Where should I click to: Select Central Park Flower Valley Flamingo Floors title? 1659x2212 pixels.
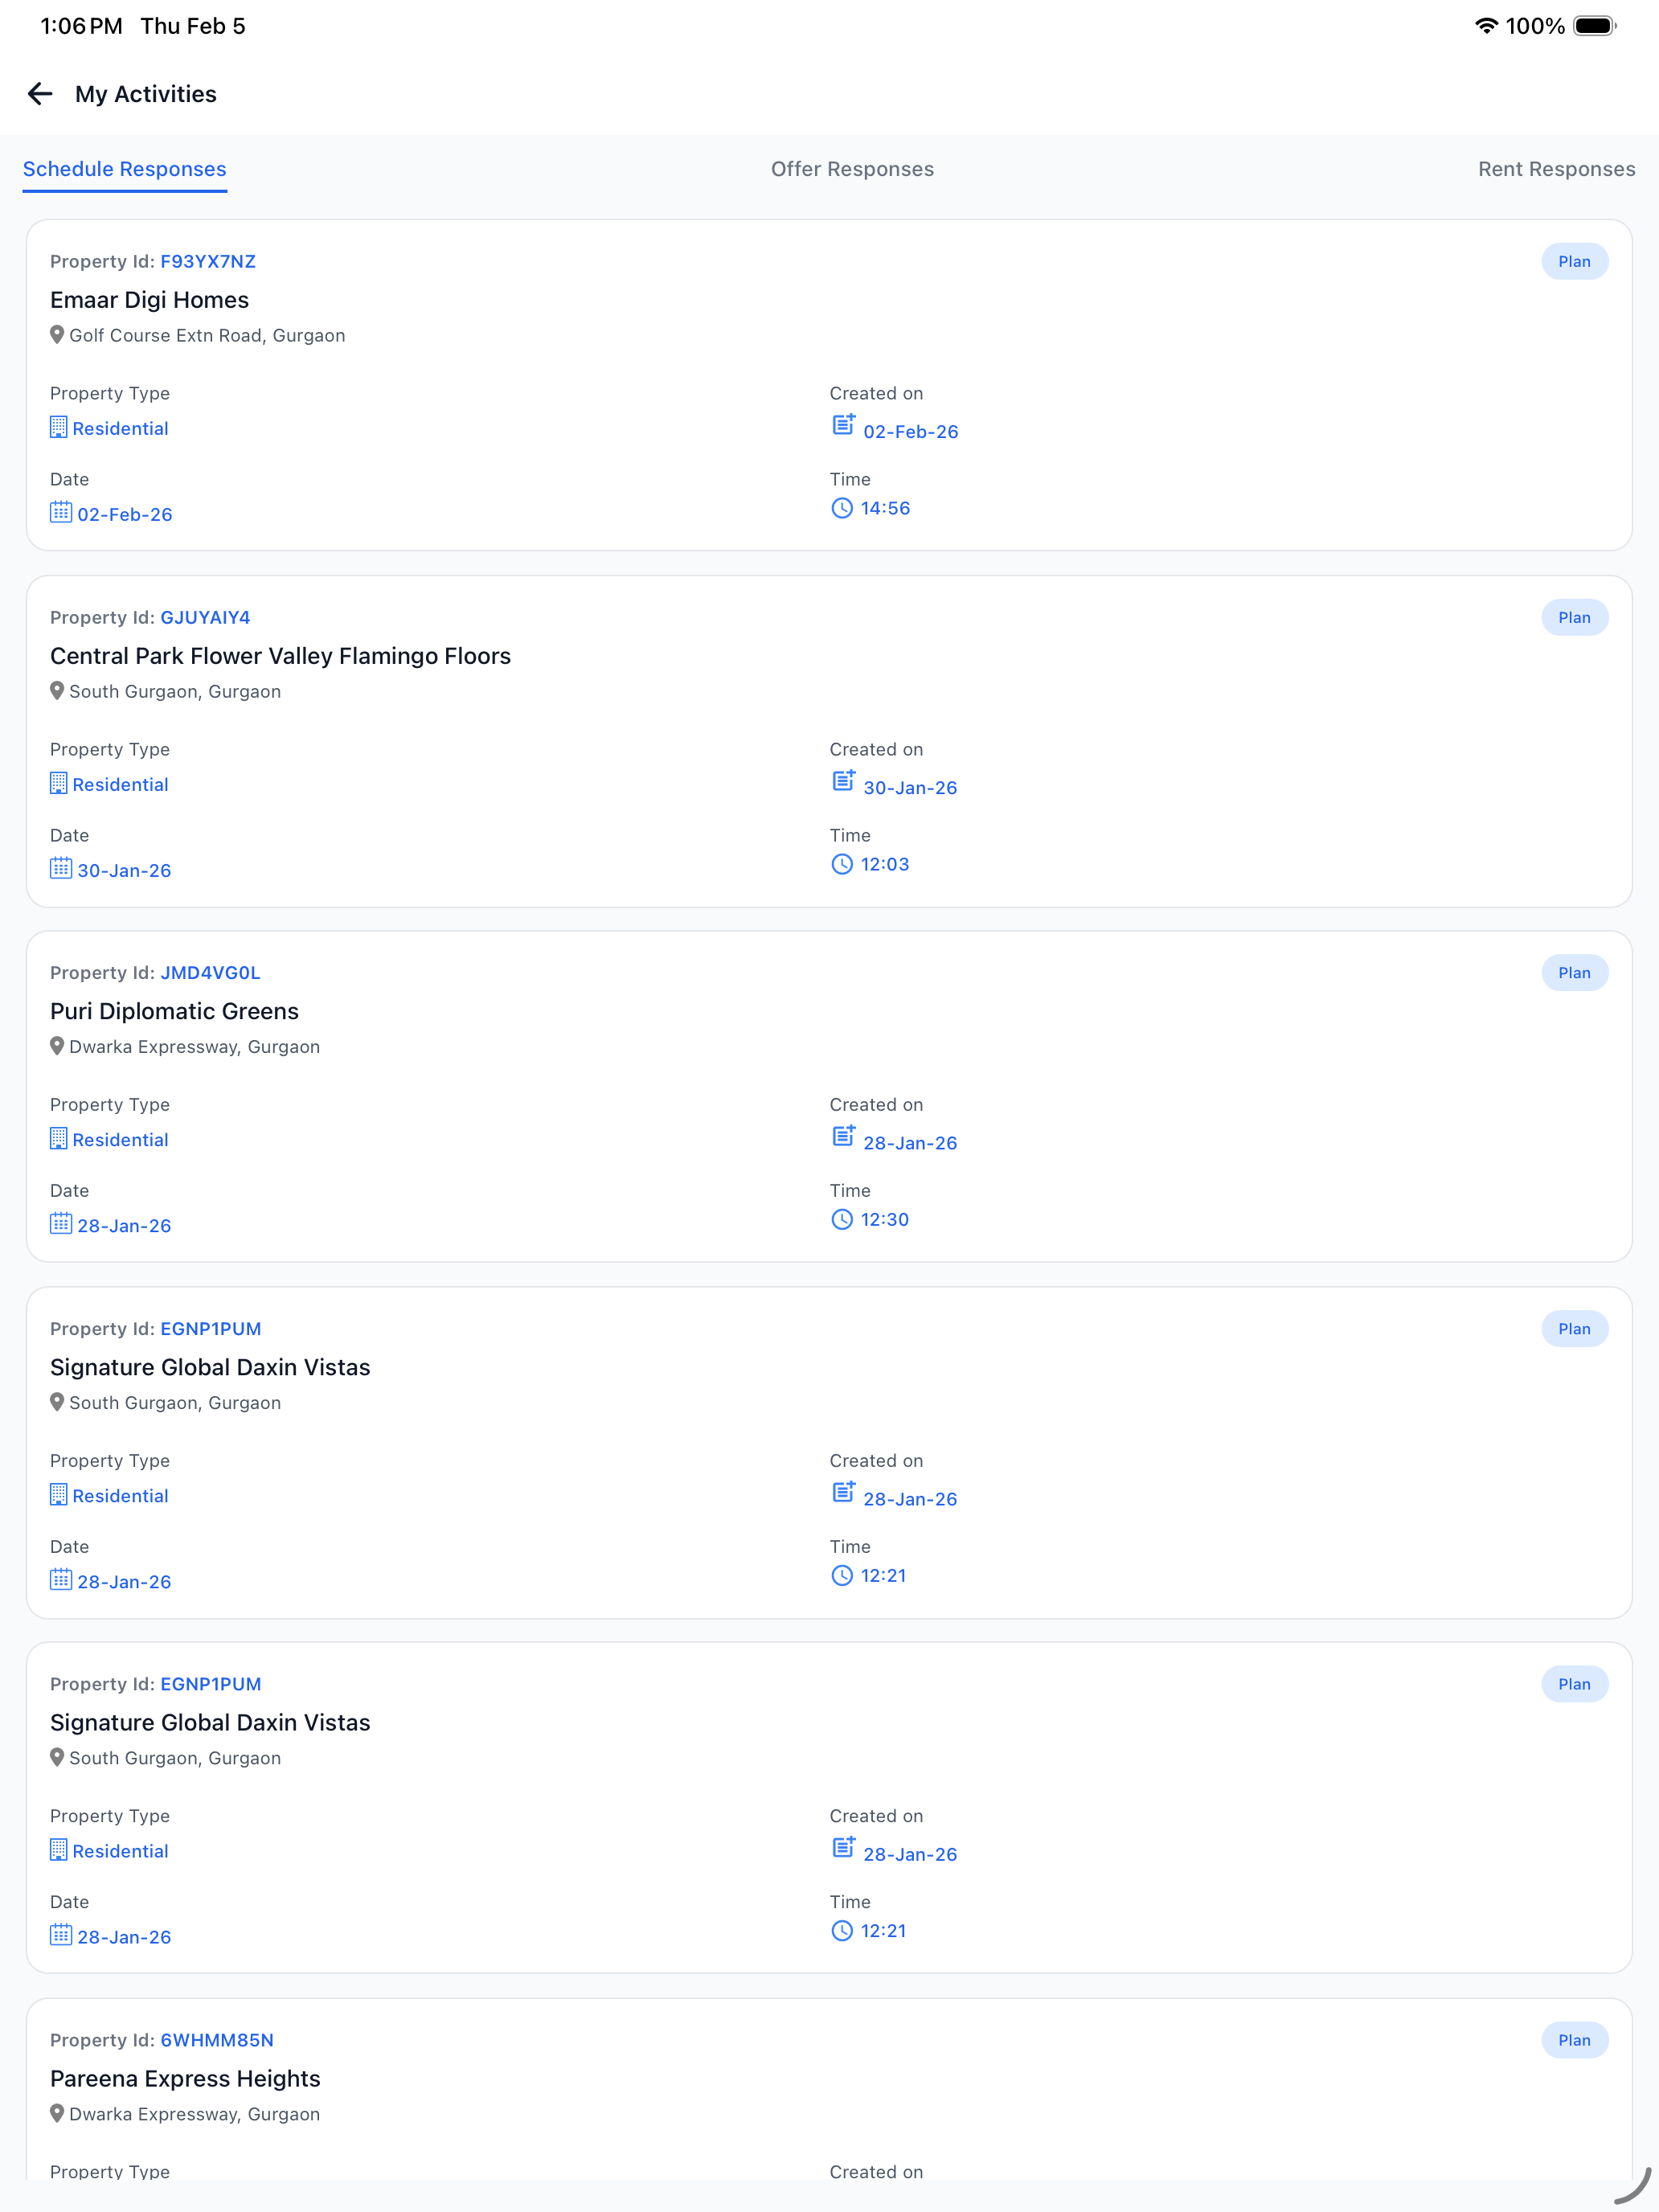pos(280,656)
